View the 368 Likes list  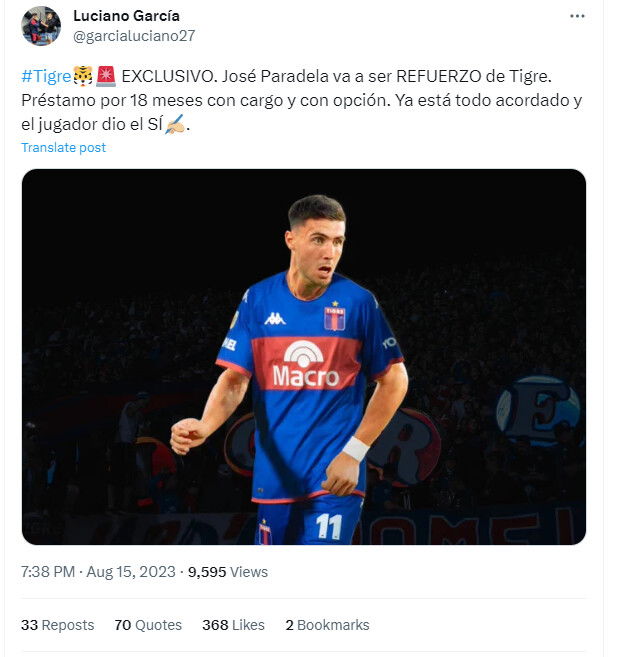point(233,625)
